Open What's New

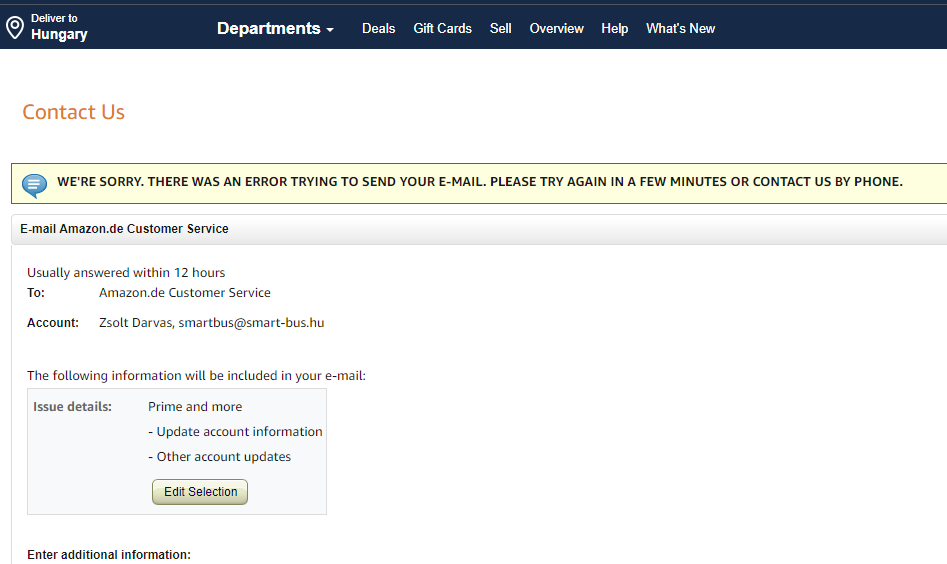click(x=680, y=28)
